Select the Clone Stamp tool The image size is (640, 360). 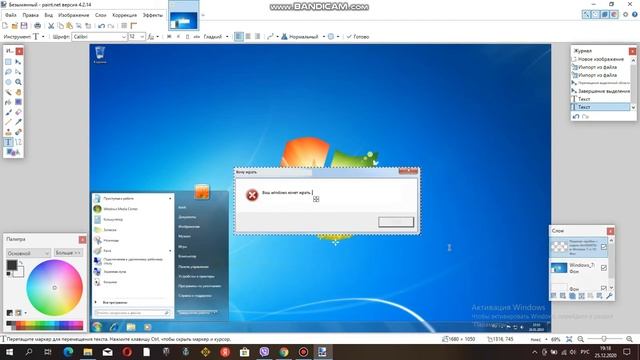coord(8,132)
